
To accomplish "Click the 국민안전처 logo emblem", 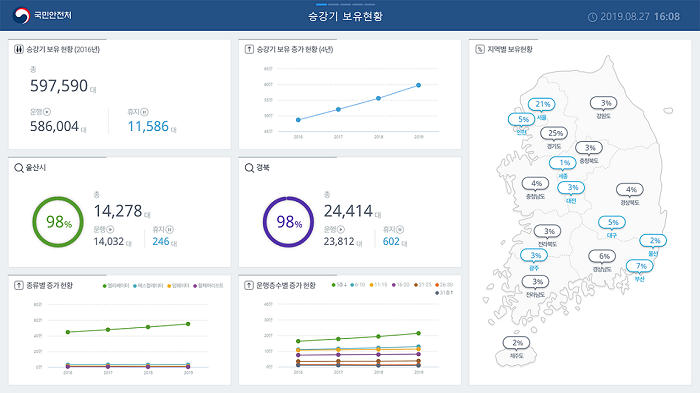I will point(21,16).
